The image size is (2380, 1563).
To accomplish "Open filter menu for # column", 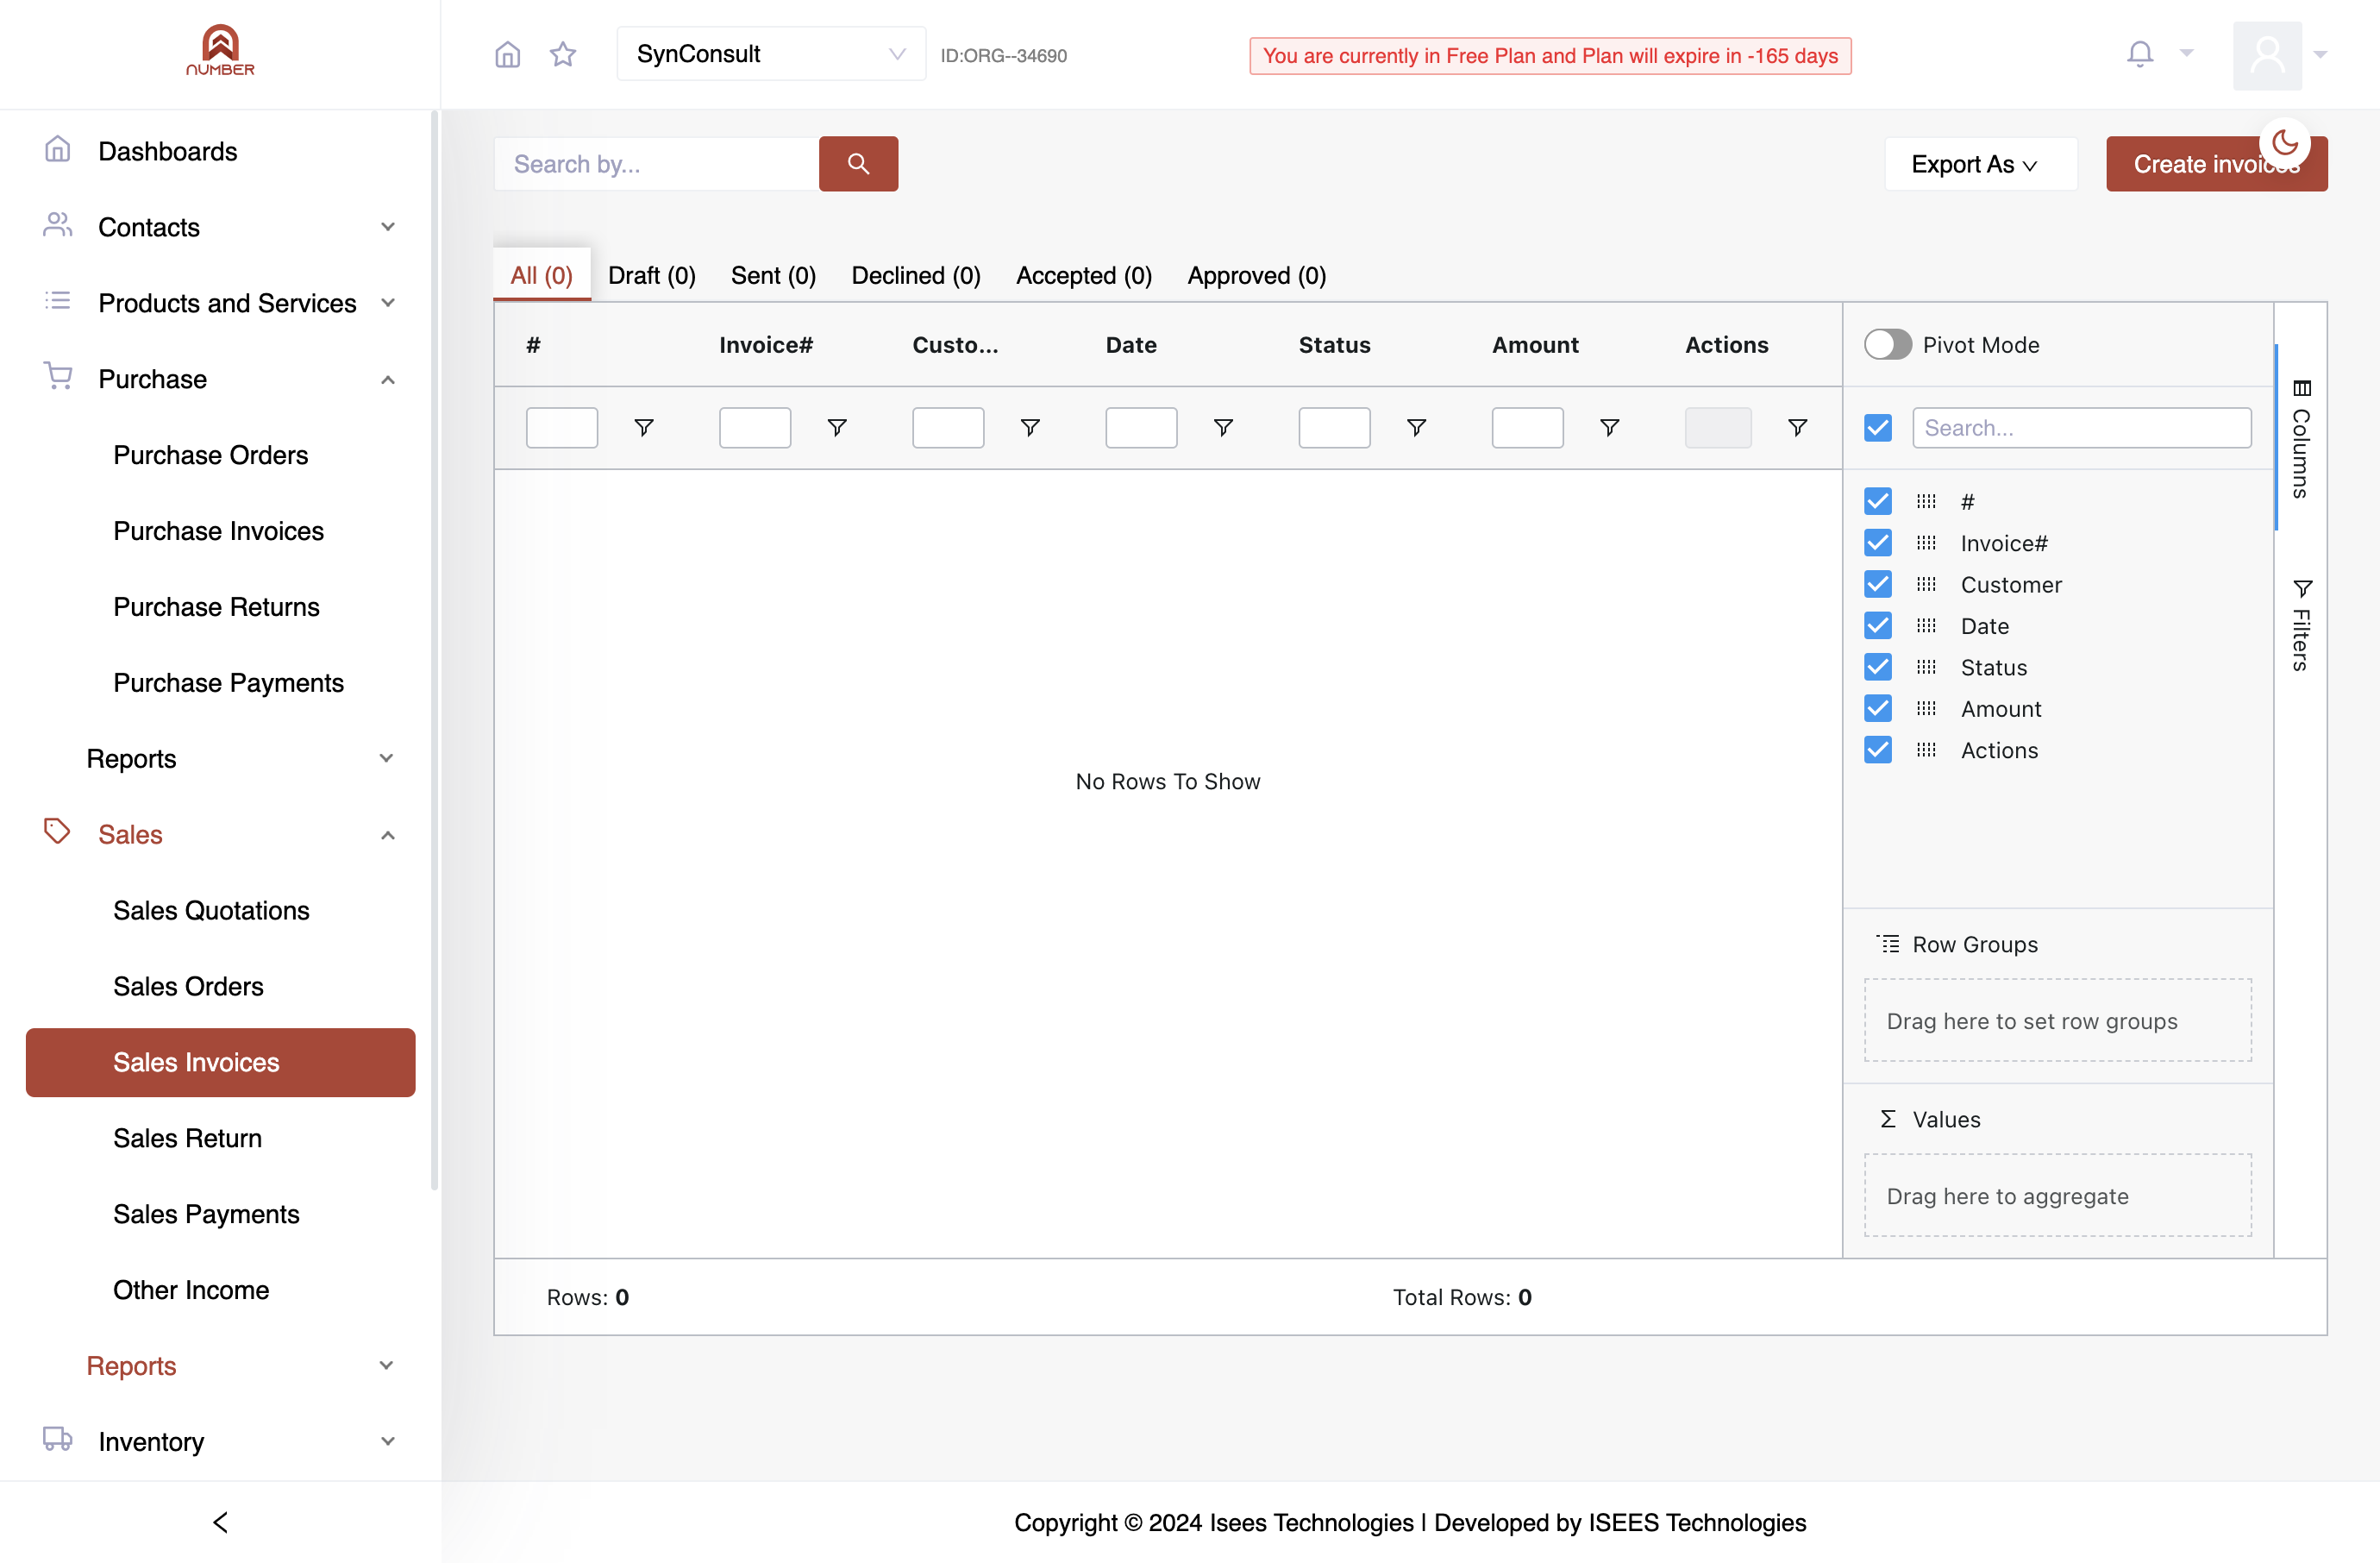I will (x=644, y=428).
